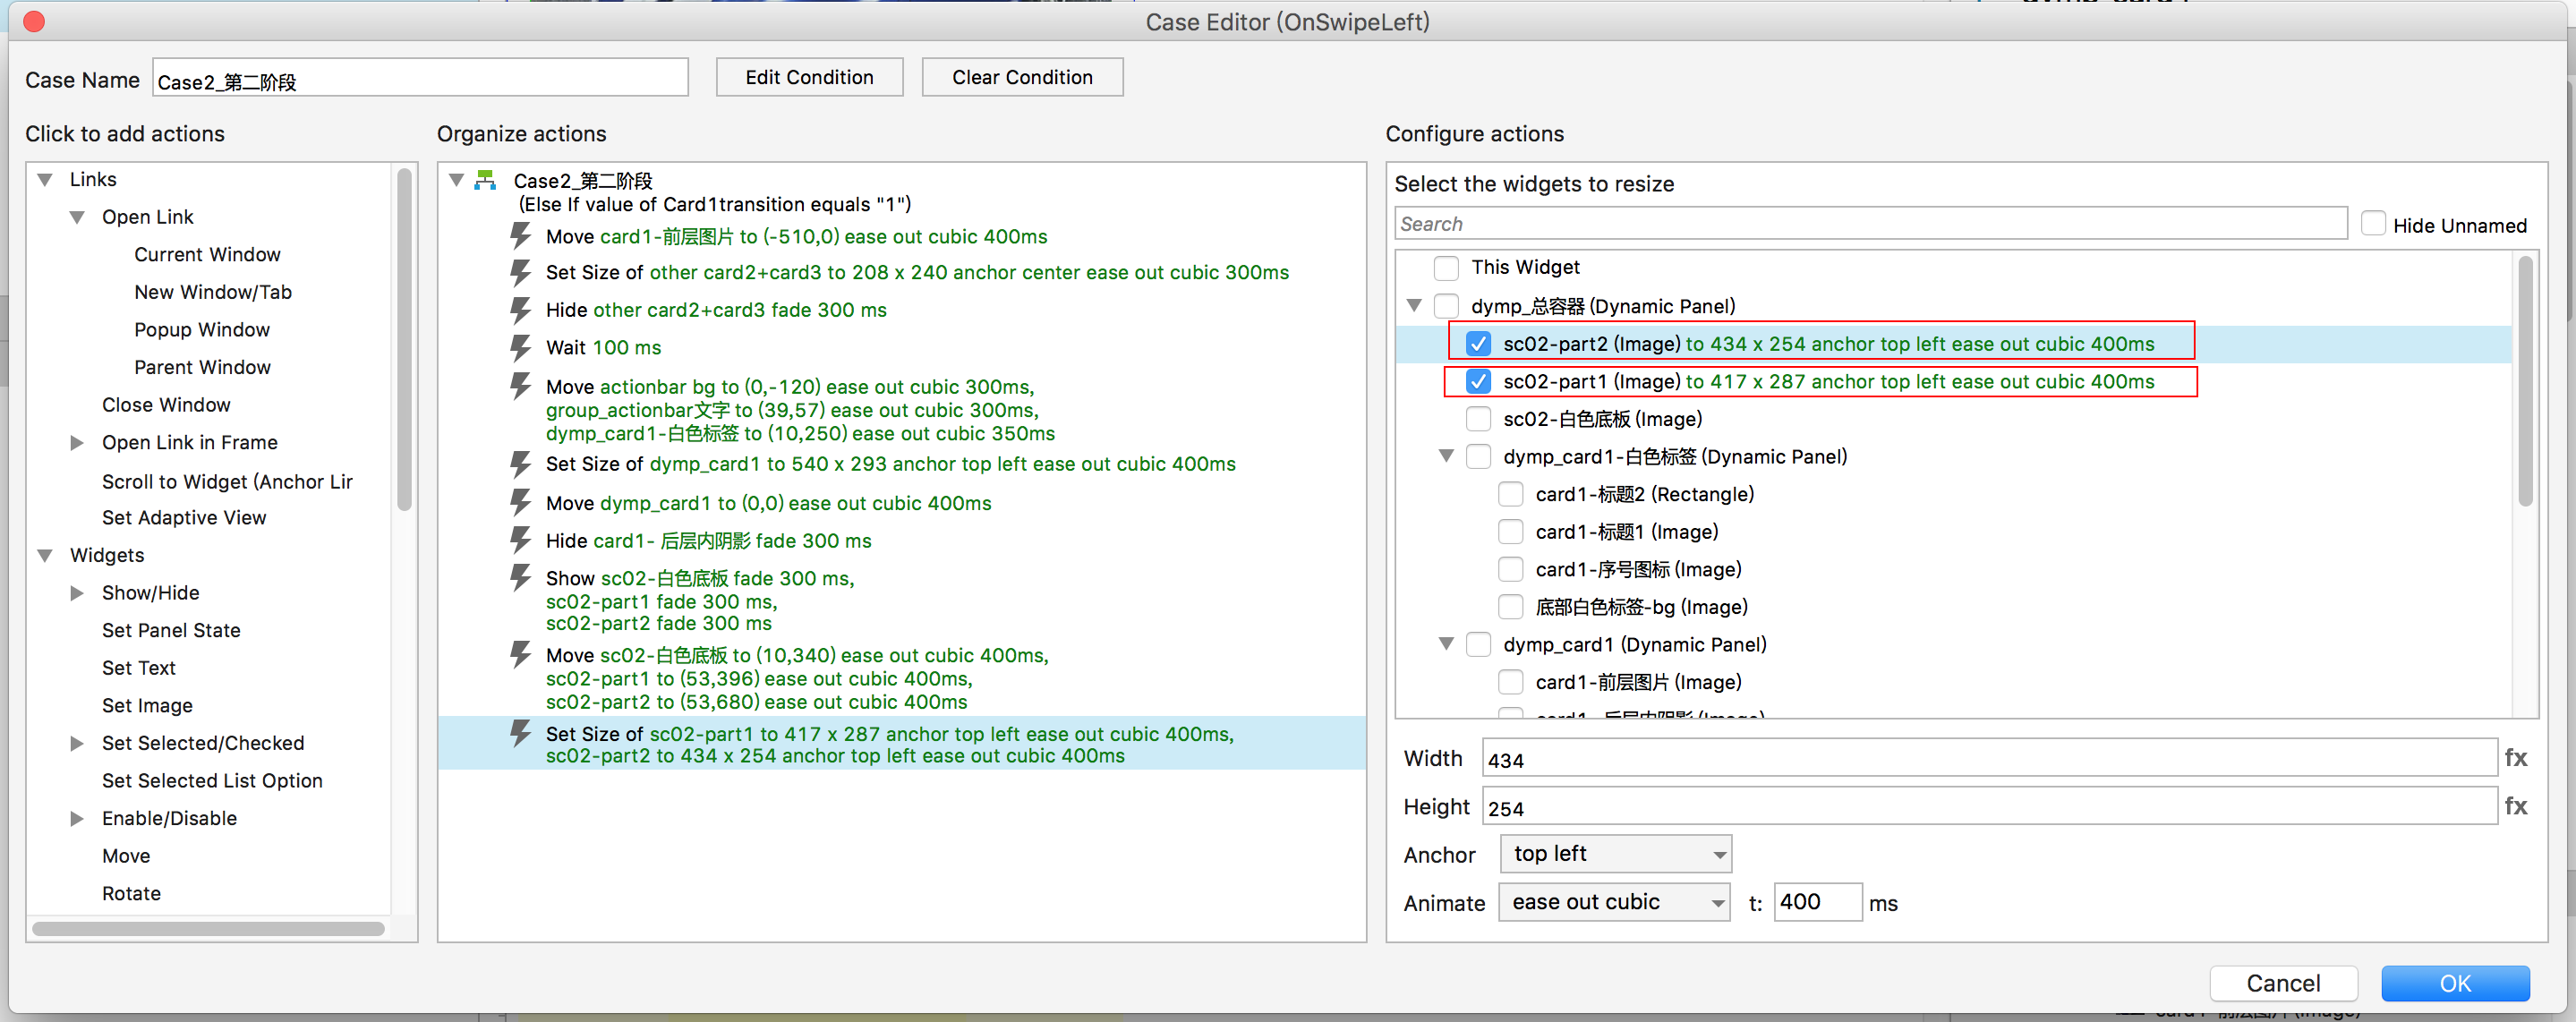Viewport: 2576px width, 1022px height.
Task: Open the Anchor top left dropdown
Action: pos(1615,854)
